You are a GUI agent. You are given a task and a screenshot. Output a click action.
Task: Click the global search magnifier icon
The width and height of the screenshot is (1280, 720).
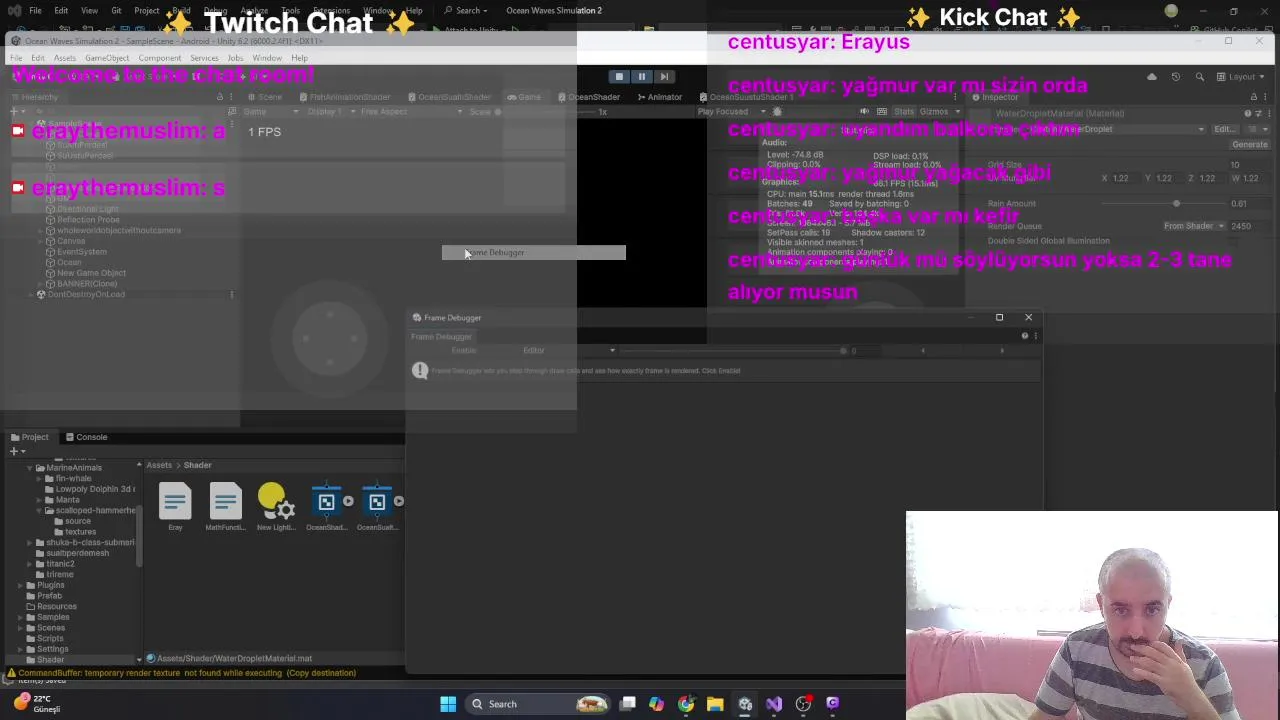pos(1200,77)
